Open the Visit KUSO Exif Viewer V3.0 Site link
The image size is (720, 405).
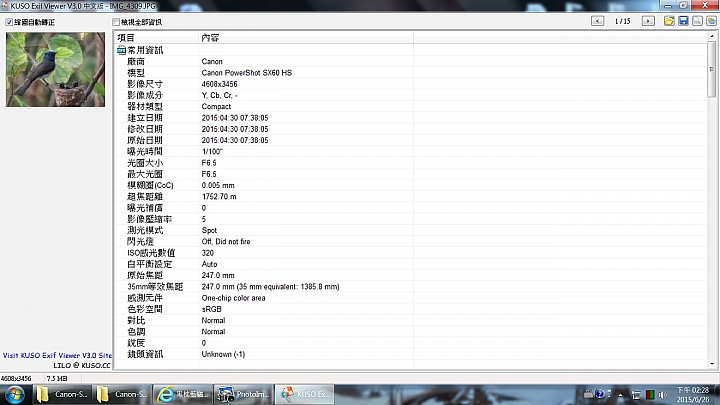click(57, 355)
